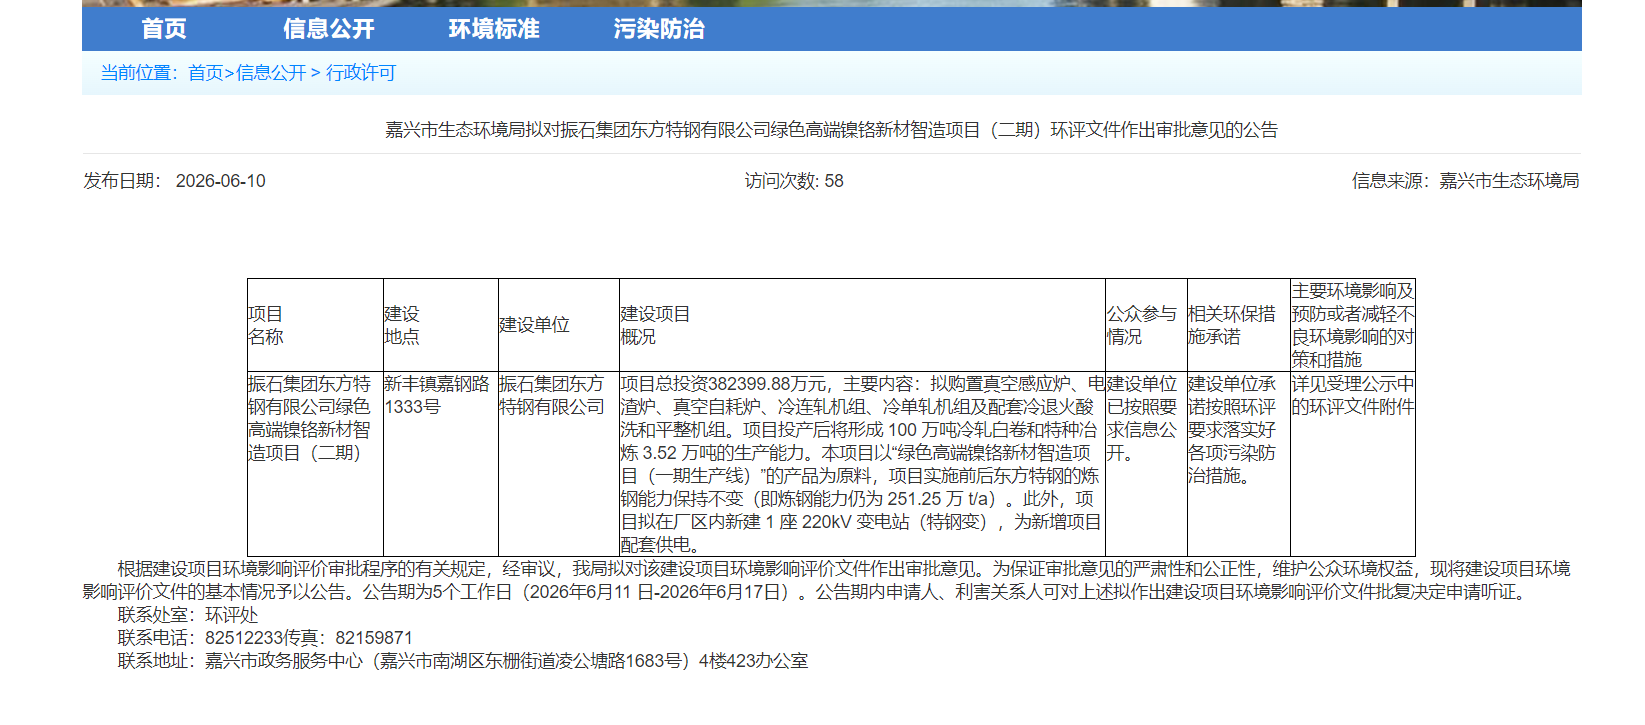Select the announcement title about 振石集团东方特钢
The height and width of the screenshot is (725, 1645).
pos(832,130)
